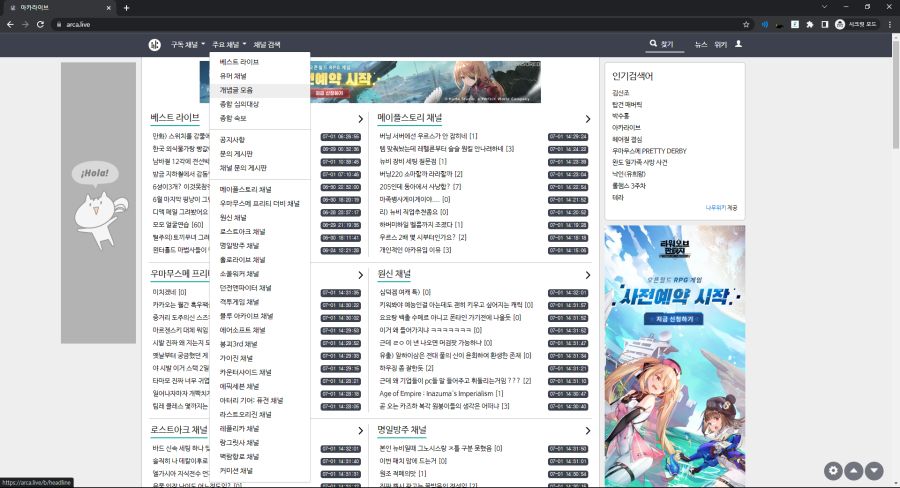Open popular search term 아카라이브
900x488 pixels.
(x=626, y=127)
